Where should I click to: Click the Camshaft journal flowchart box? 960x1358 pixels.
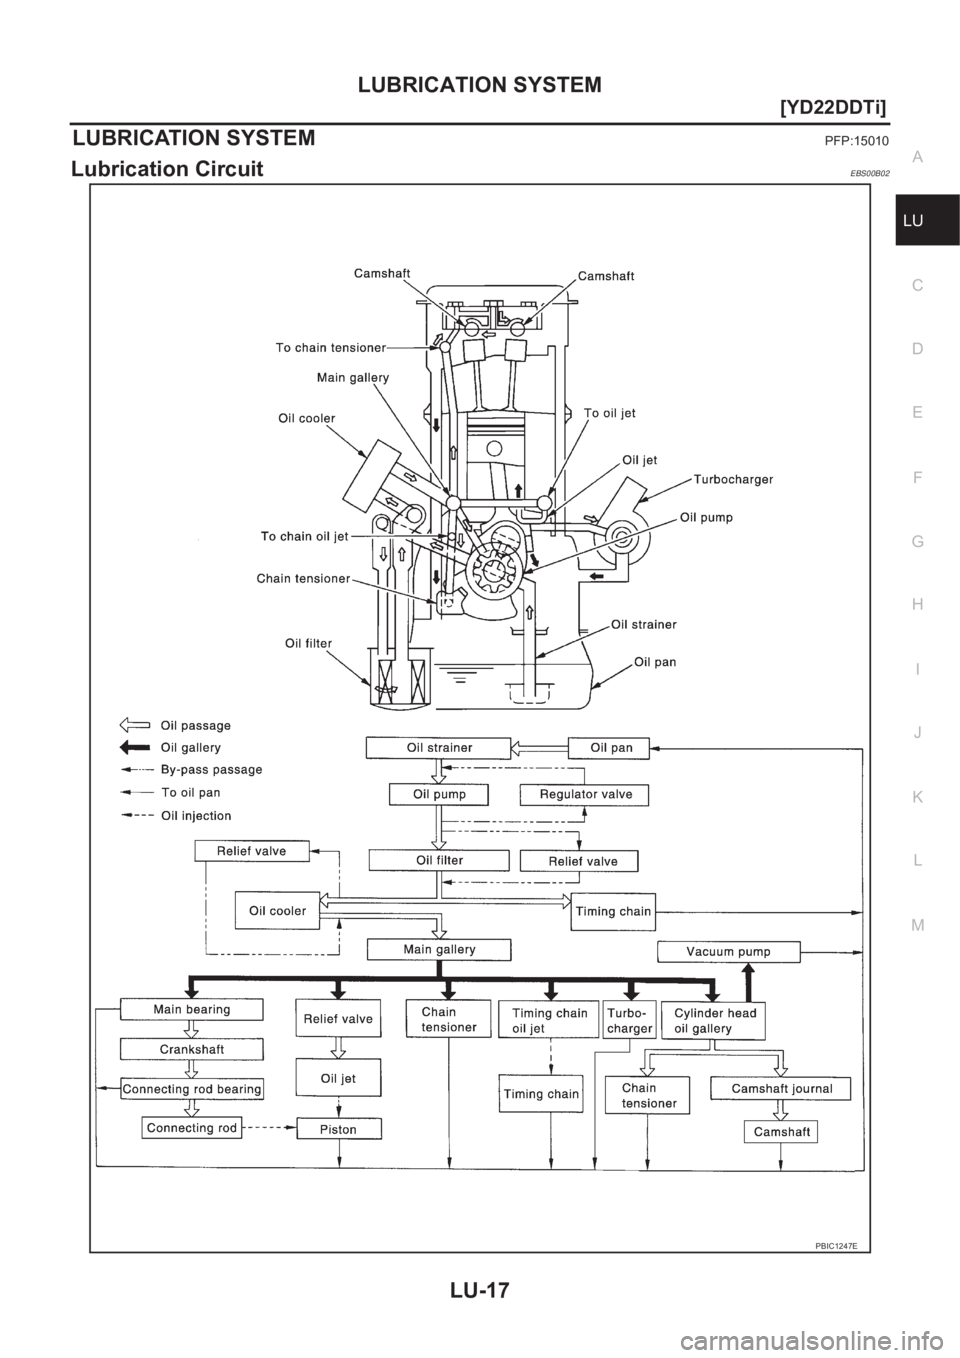(780, 1088)
